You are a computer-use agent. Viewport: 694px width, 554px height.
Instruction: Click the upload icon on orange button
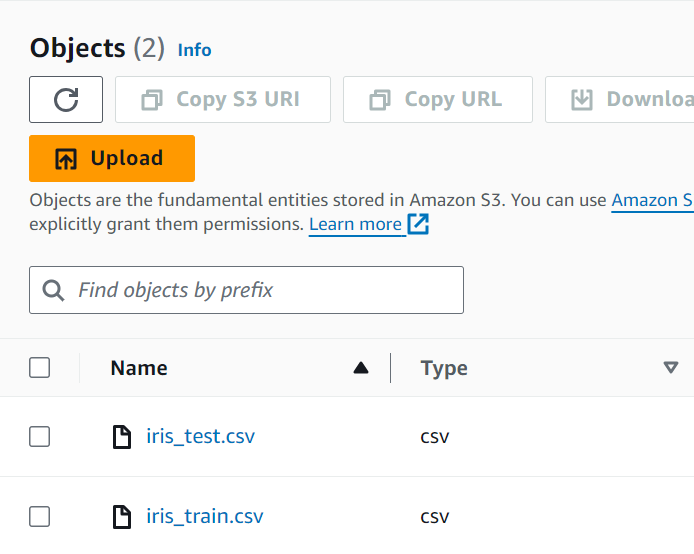(x=66, y=158)
